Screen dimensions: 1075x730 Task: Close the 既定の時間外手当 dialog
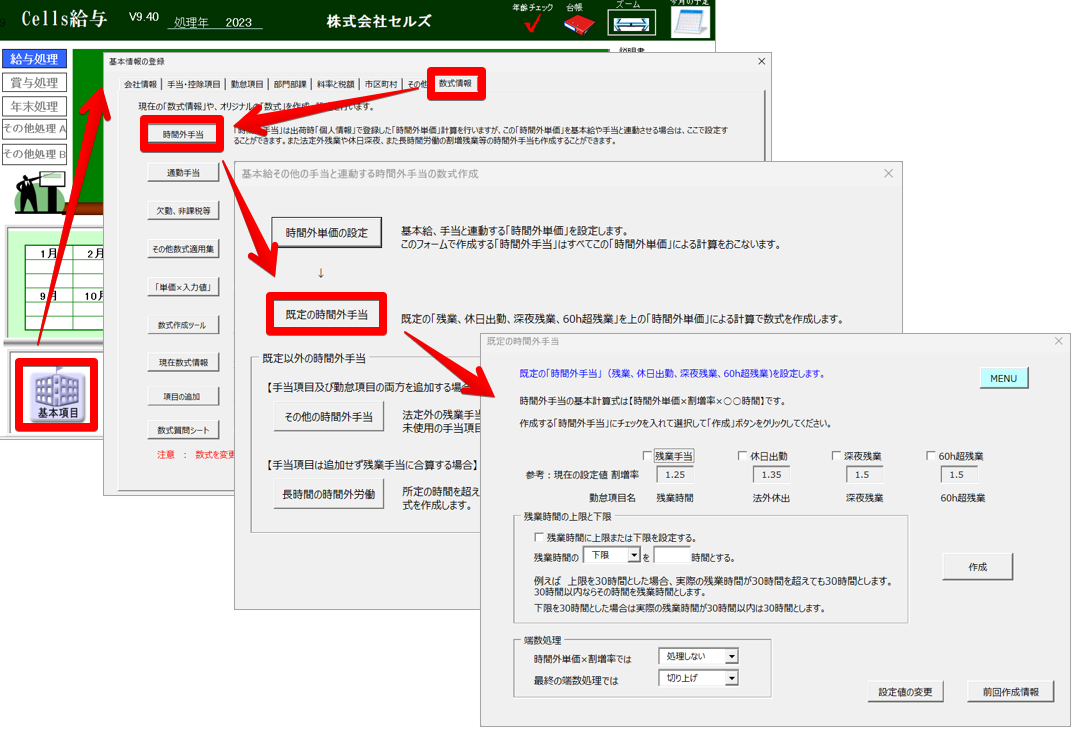pos(1059,341)
